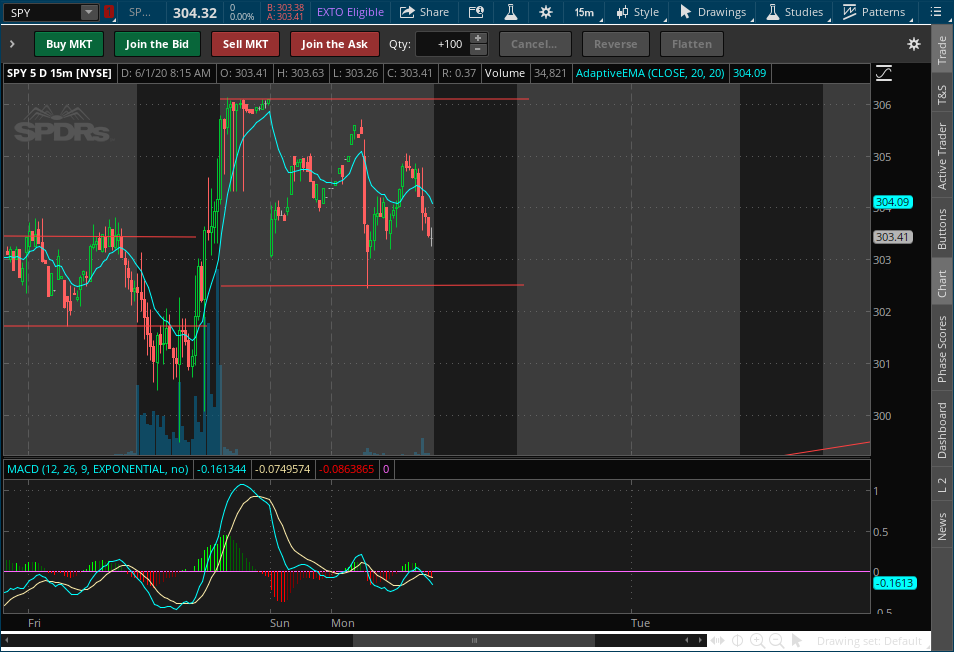Open the Share menu in chart toolbar

[424, 12]
